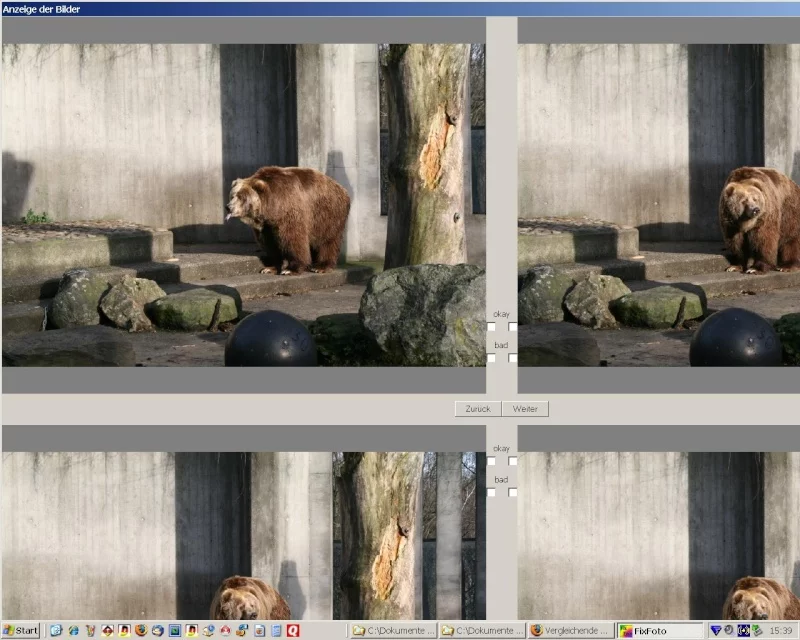800x640 pixels.
Task: Launch Internet Explorer from quick launch
Action: tap(73, 630)
